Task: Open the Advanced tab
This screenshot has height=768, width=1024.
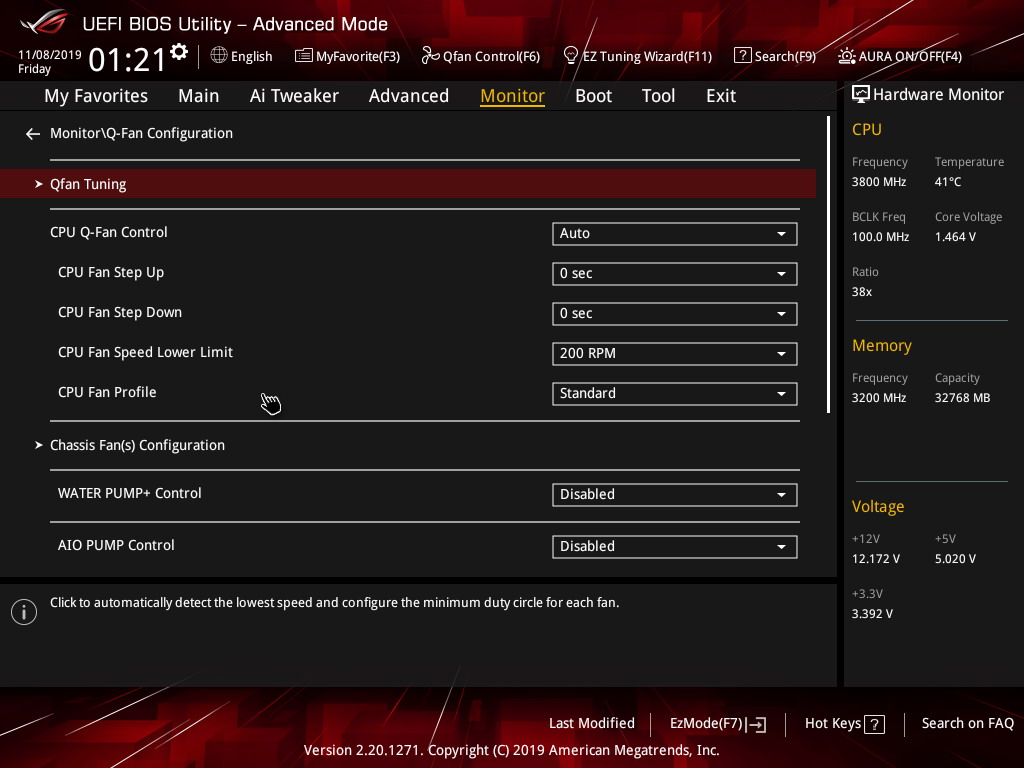Action: pos(409,96)
